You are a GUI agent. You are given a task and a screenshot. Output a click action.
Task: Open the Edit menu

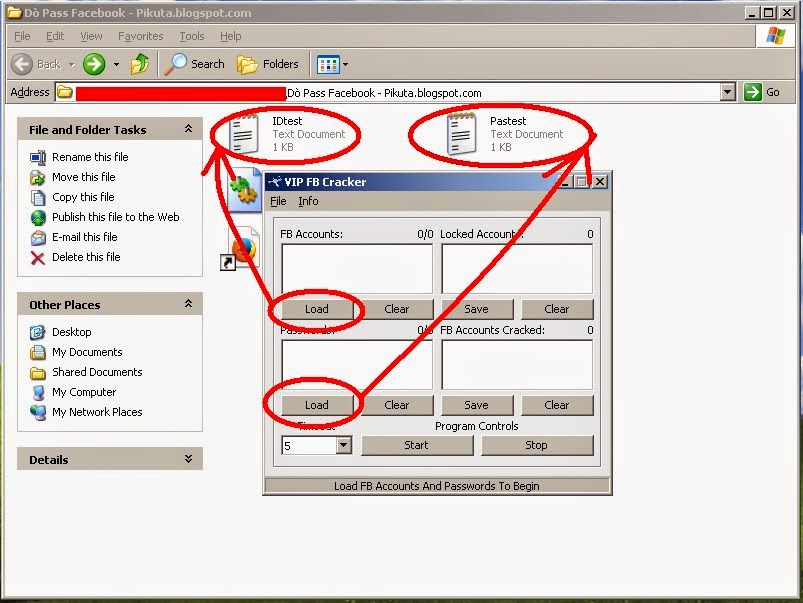pyautogui.click(x=55, y=36)
